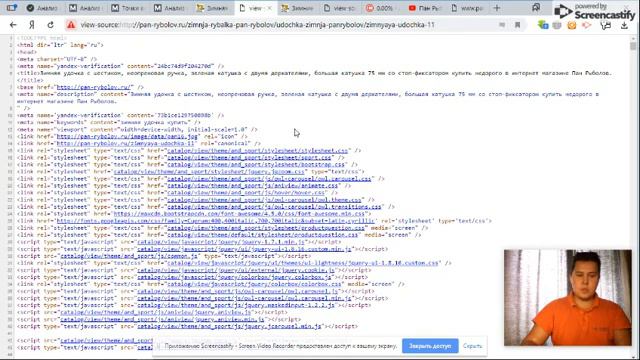Open the jquery.cookie.js script link
The height and width of the screenshot is (360, 640).
236,270
